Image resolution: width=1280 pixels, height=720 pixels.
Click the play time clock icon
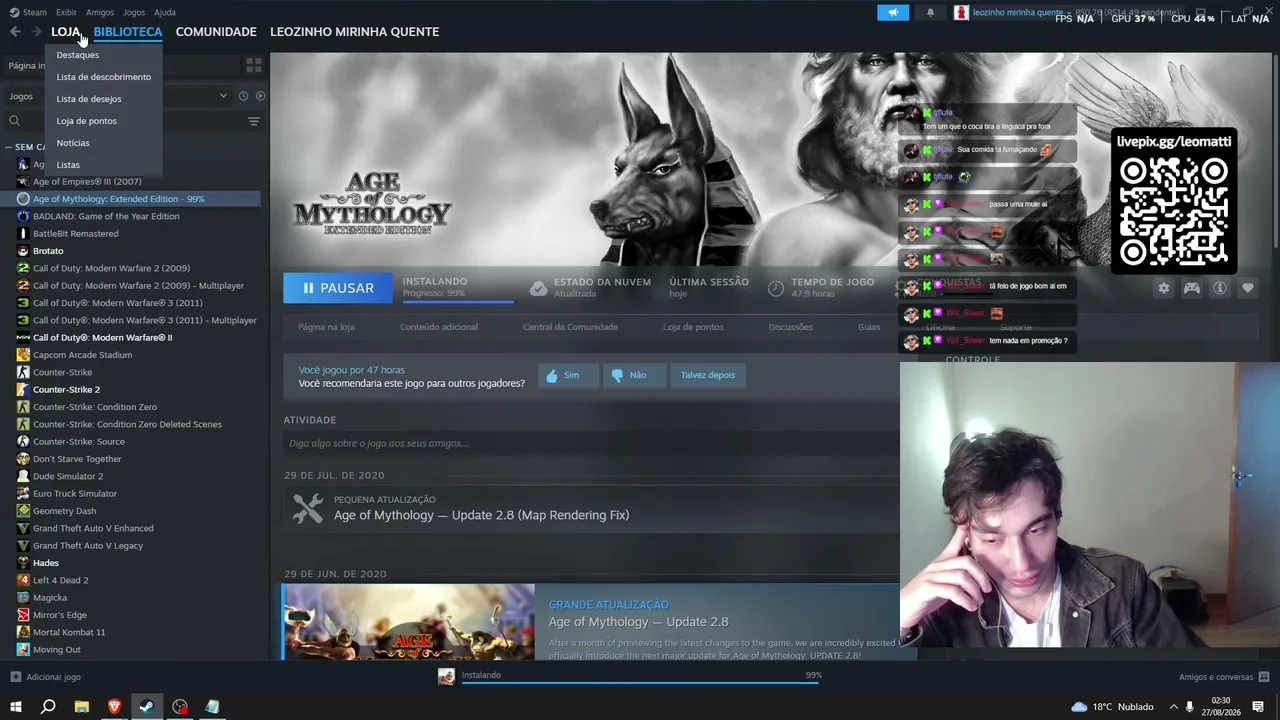point(776,288)
